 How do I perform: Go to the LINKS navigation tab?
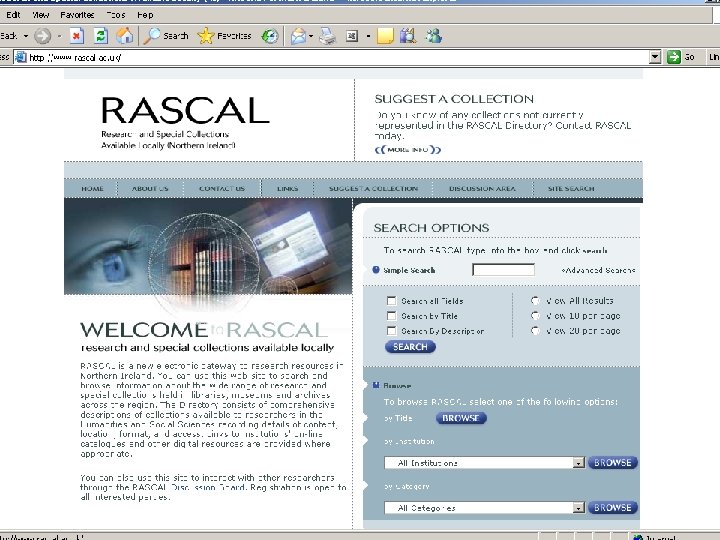[x=287, y=189]
